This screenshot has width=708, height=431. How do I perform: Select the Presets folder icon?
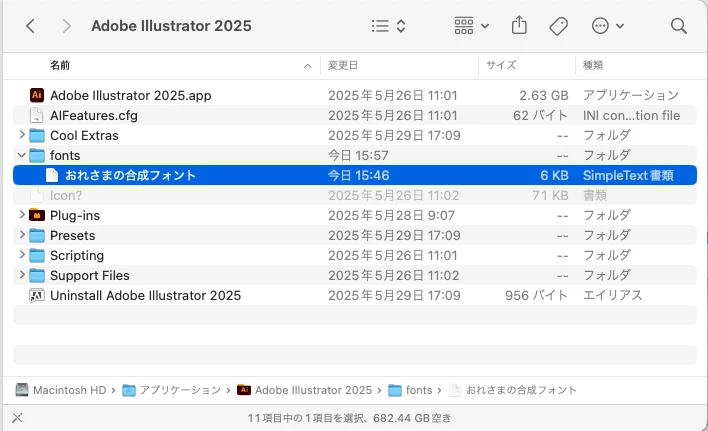coord(37,235)
